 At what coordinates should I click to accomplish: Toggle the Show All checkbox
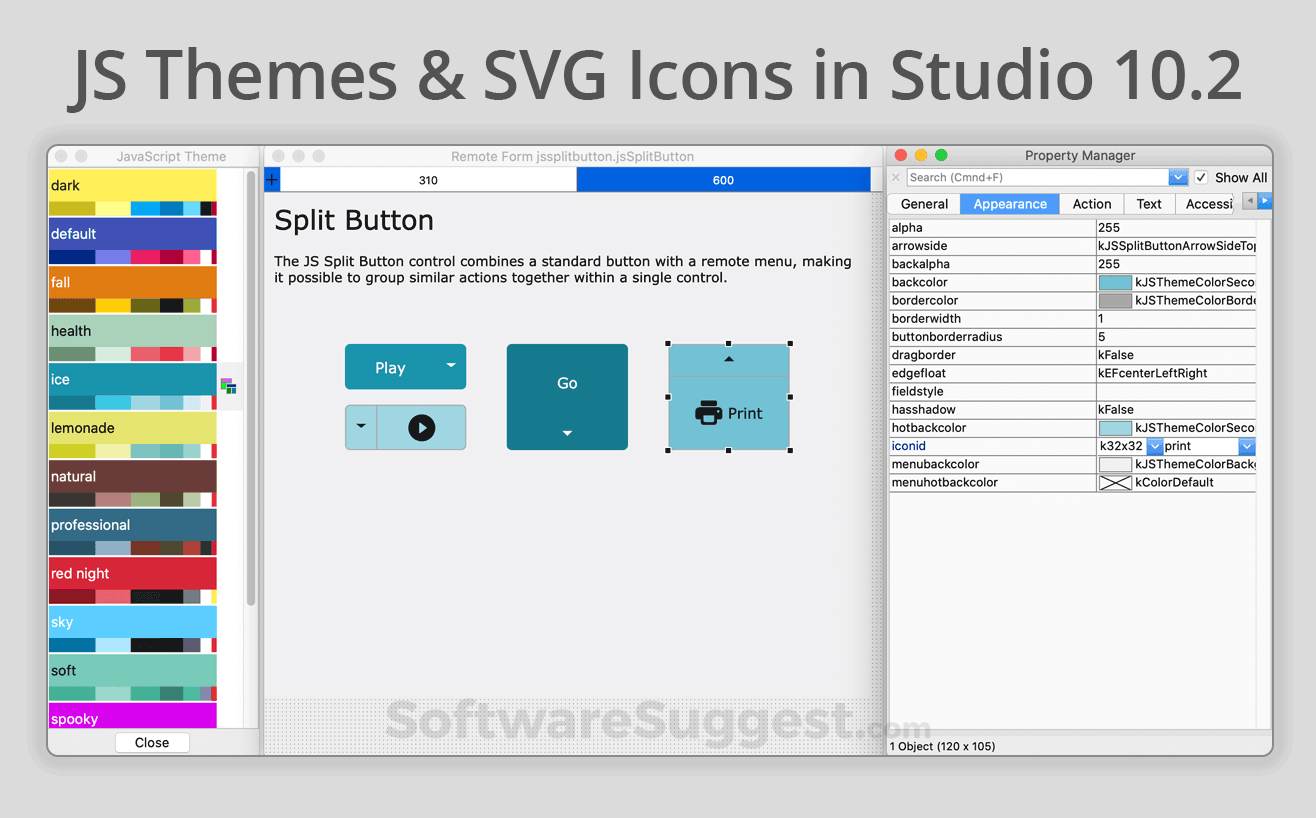coord(1200,177)
